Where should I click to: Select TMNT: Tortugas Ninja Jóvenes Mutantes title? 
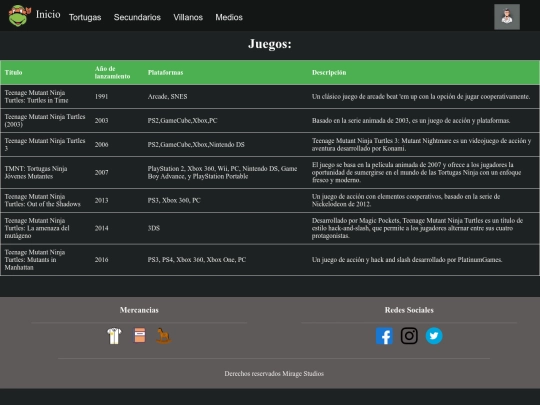(x=46, y=172)
